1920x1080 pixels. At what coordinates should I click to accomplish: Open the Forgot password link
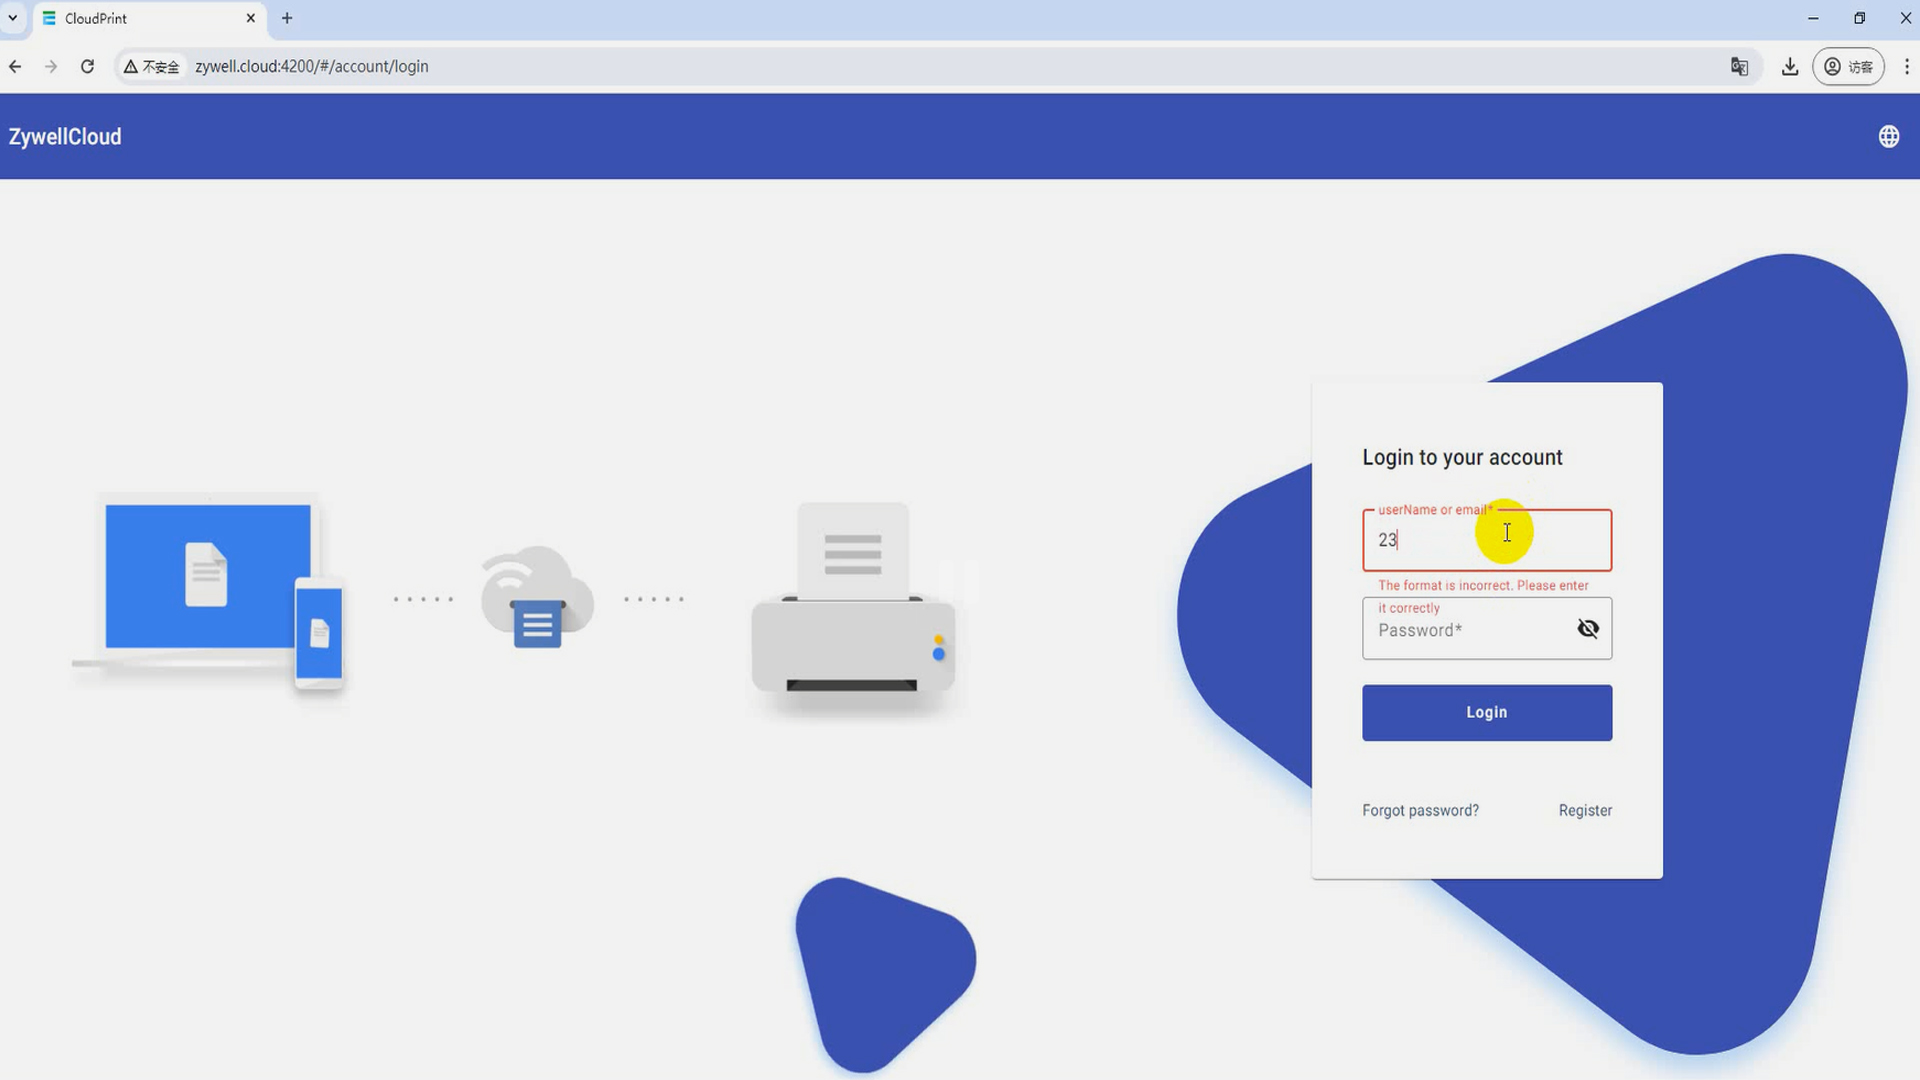1420,810
